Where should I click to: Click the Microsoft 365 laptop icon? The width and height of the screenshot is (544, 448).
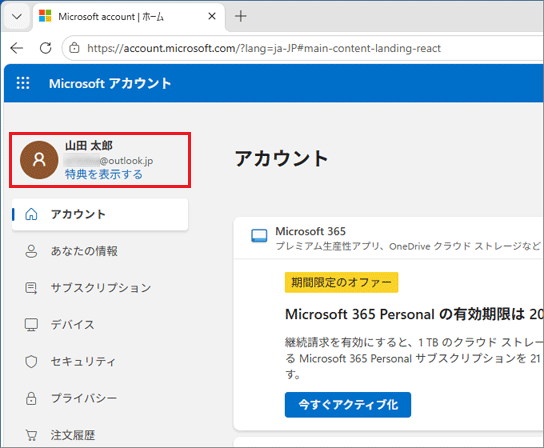coord(259,236)
